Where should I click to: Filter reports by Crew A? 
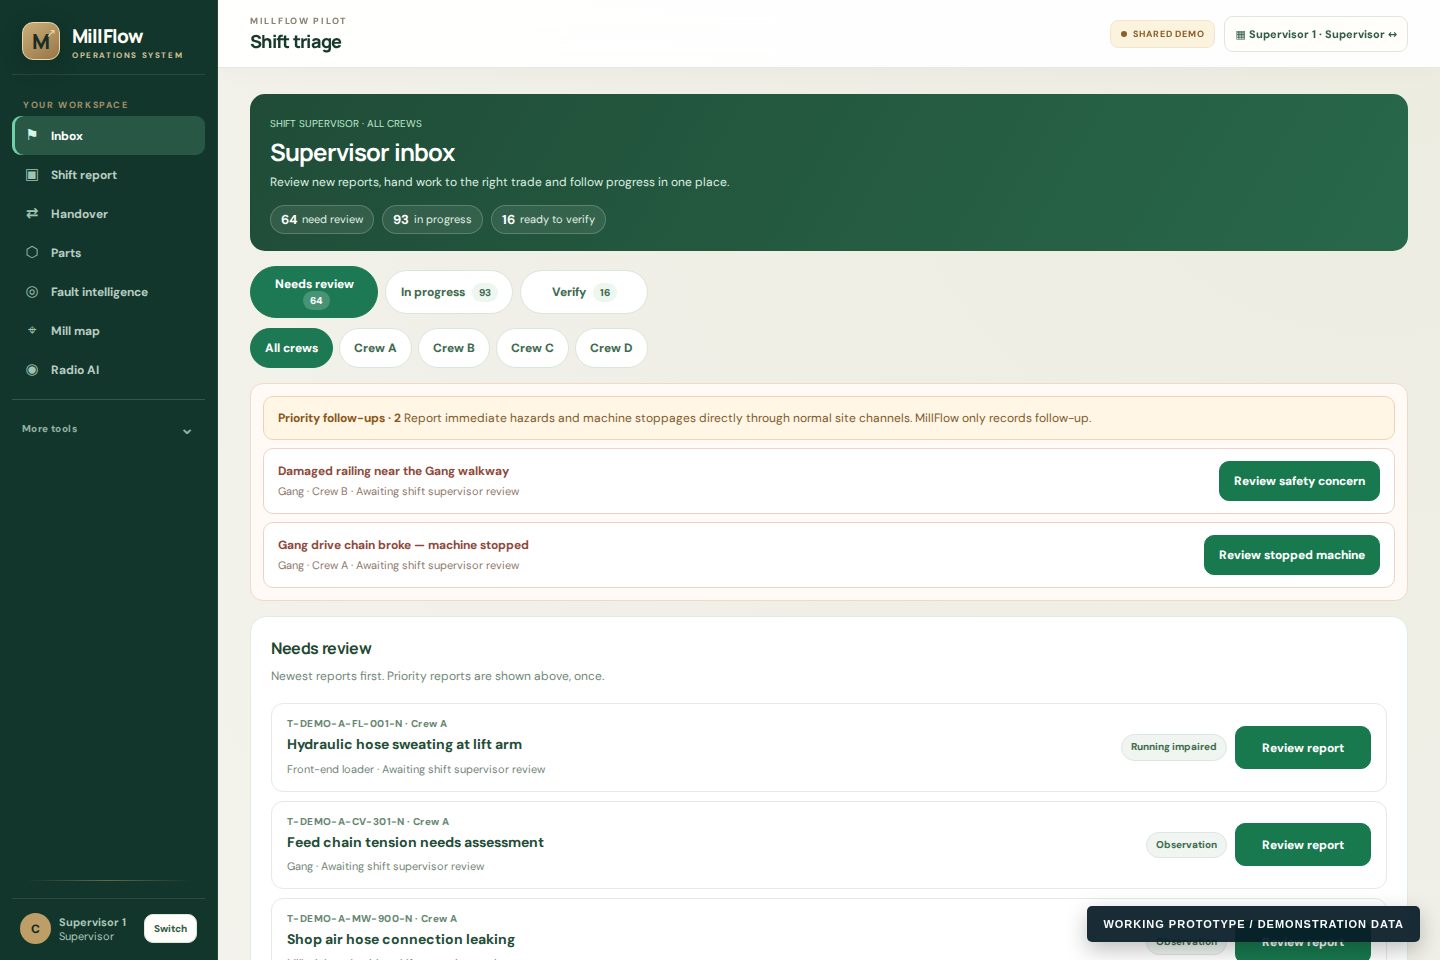375,348
